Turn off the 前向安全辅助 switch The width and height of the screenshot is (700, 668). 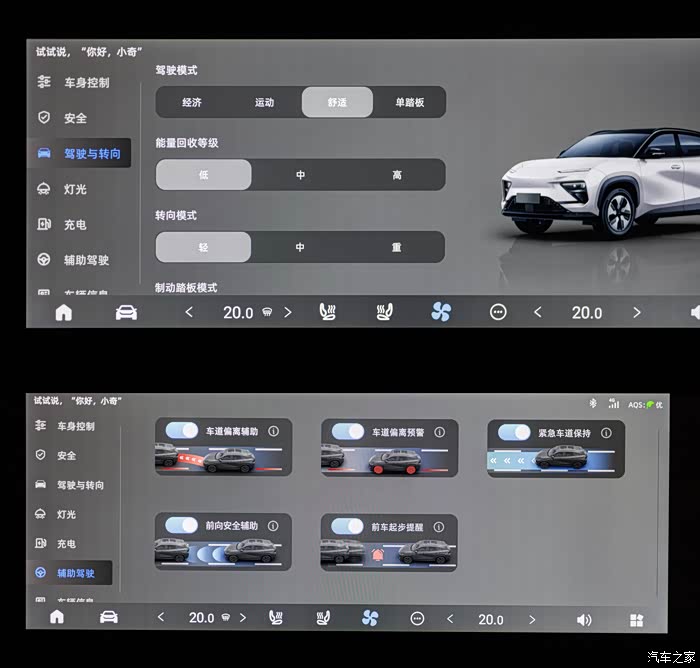pos(182,525)
